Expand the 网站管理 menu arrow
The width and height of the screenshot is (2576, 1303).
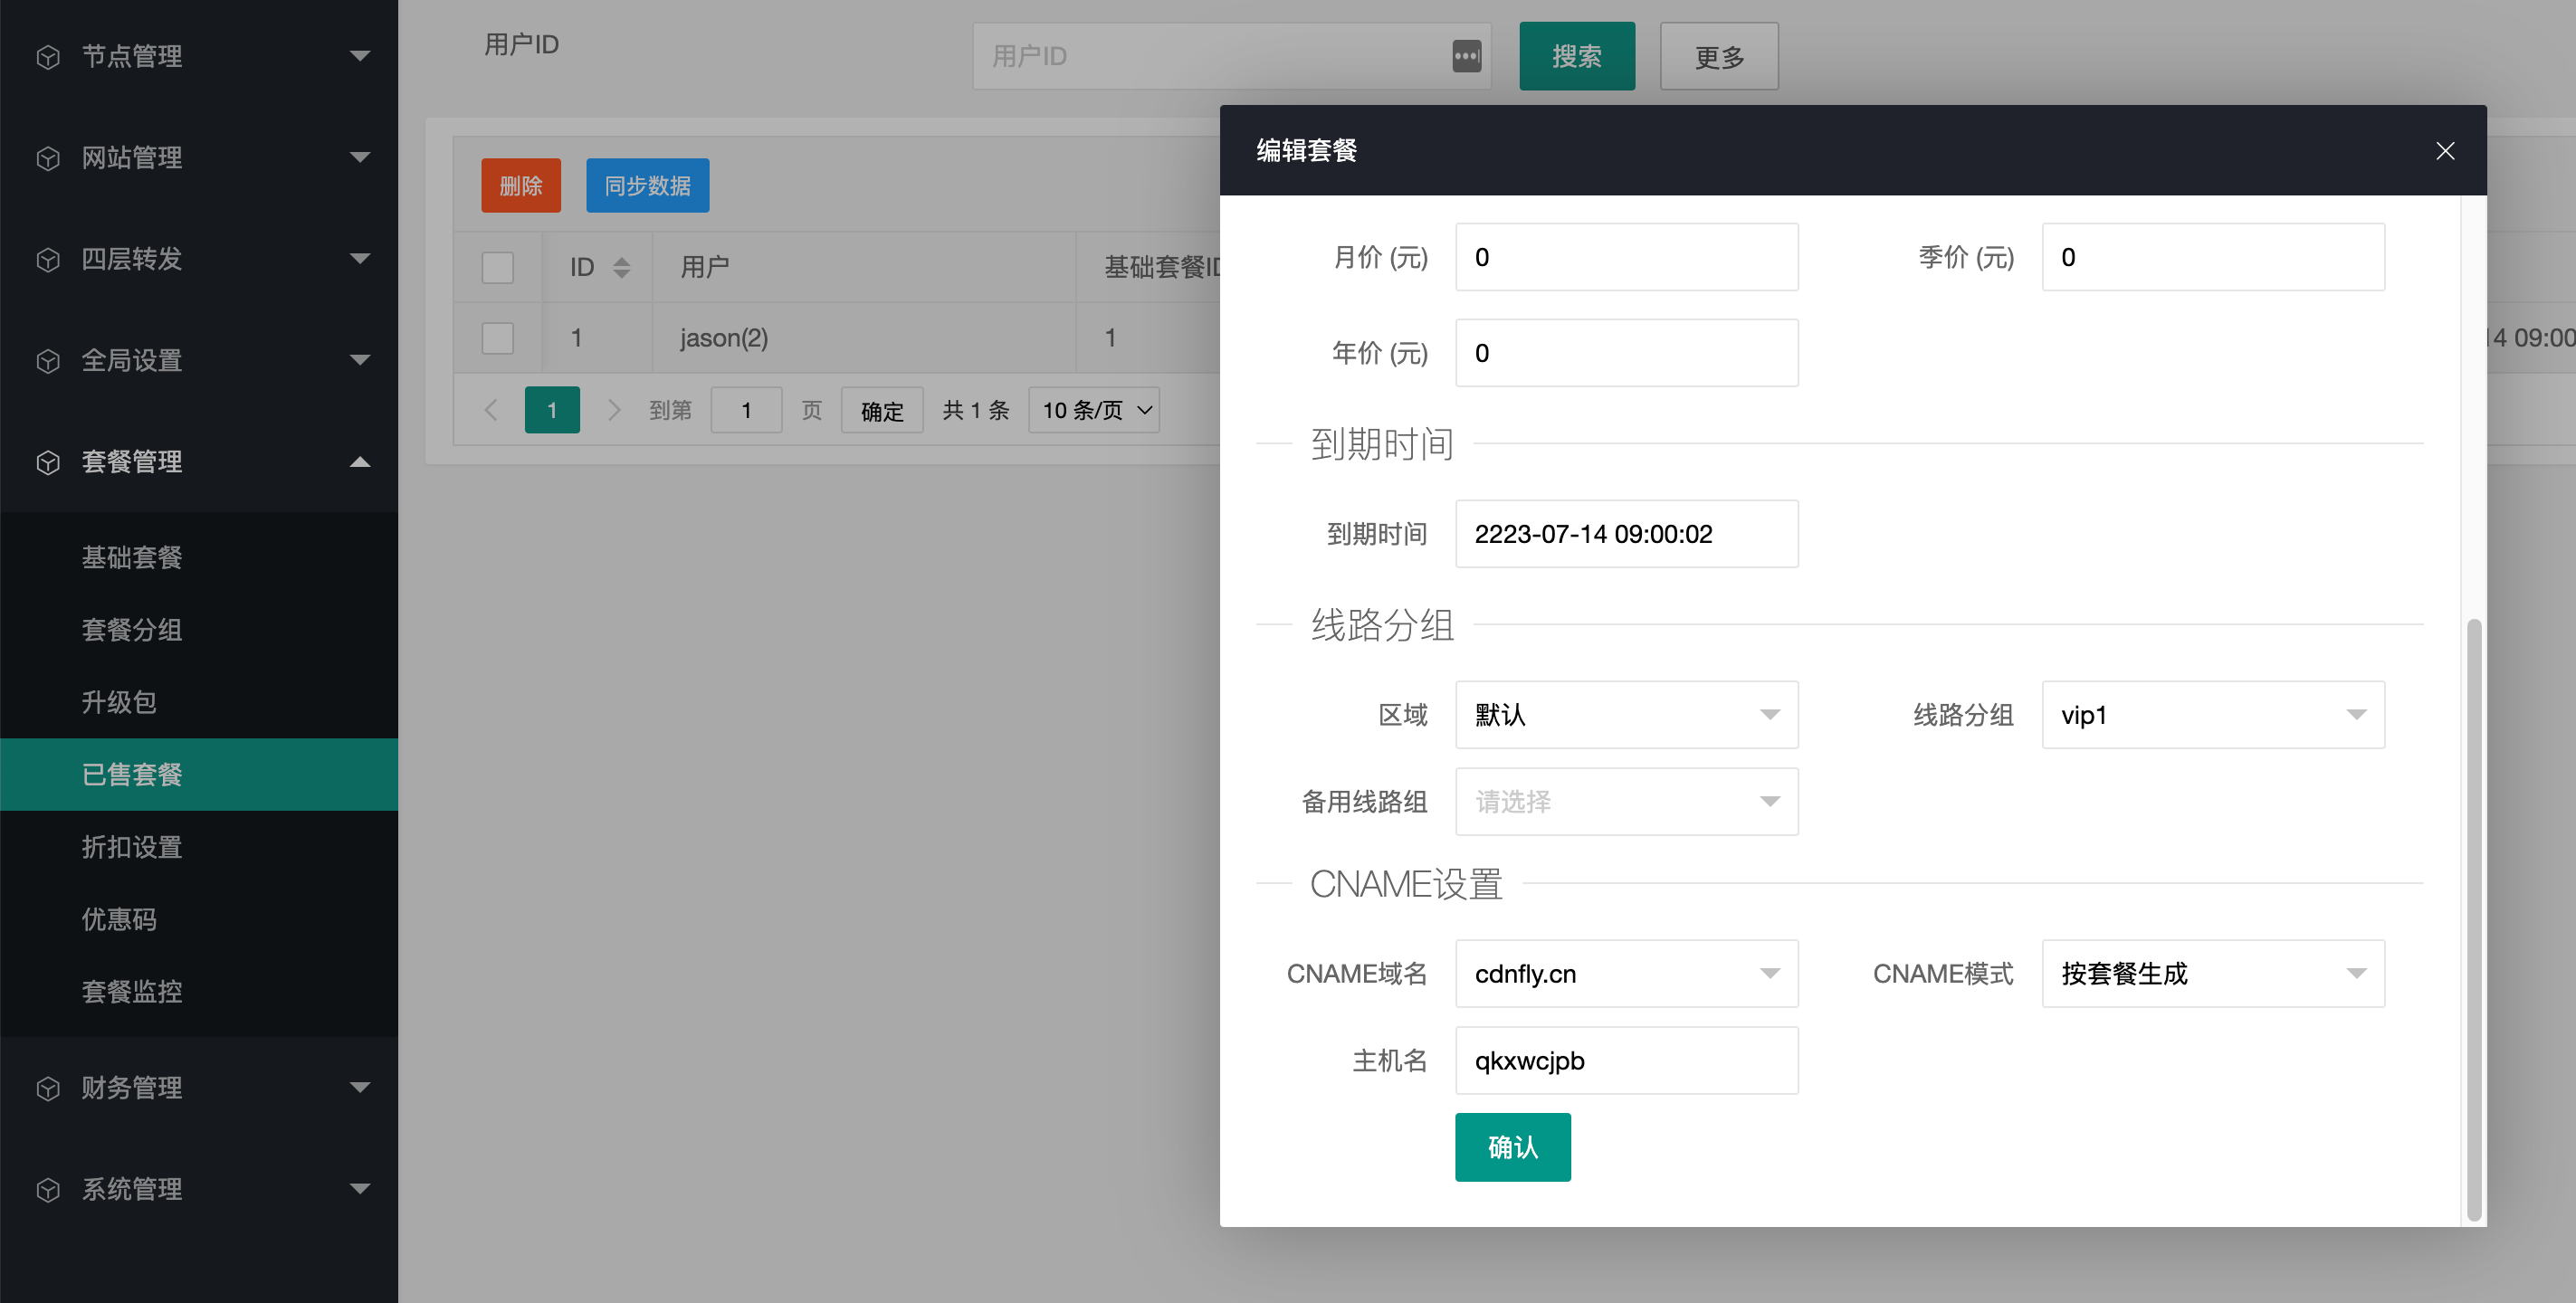(x=360, y=157)
